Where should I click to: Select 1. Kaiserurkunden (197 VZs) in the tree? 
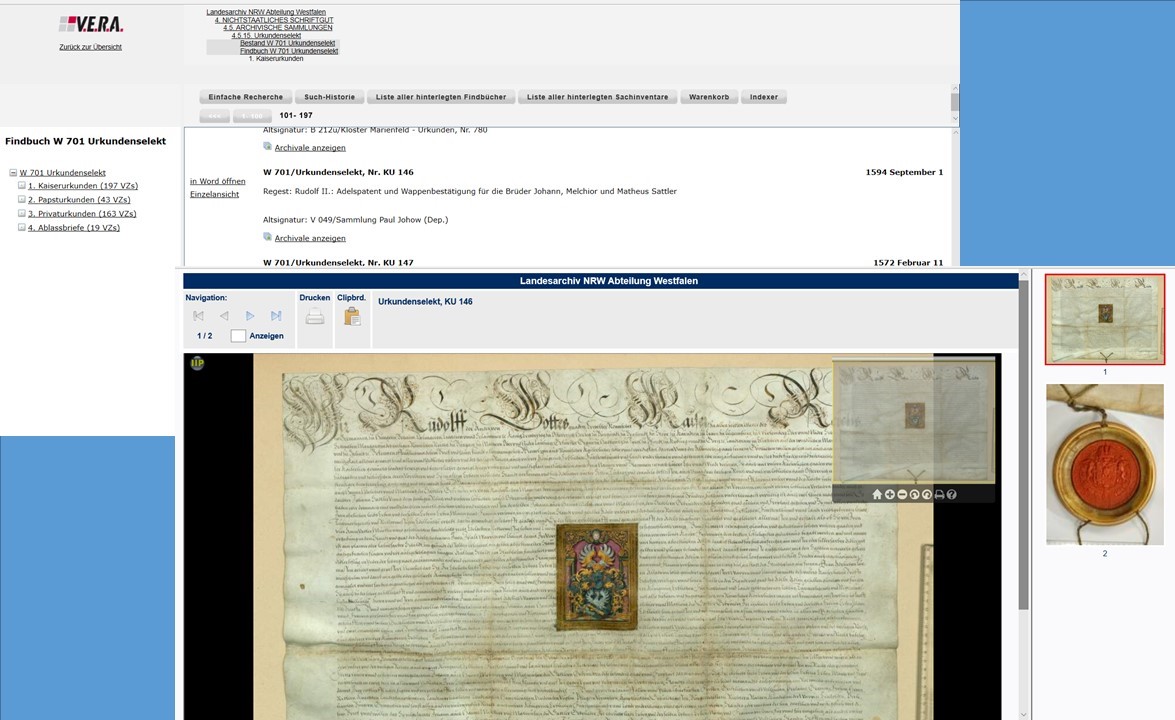(82, 186)
